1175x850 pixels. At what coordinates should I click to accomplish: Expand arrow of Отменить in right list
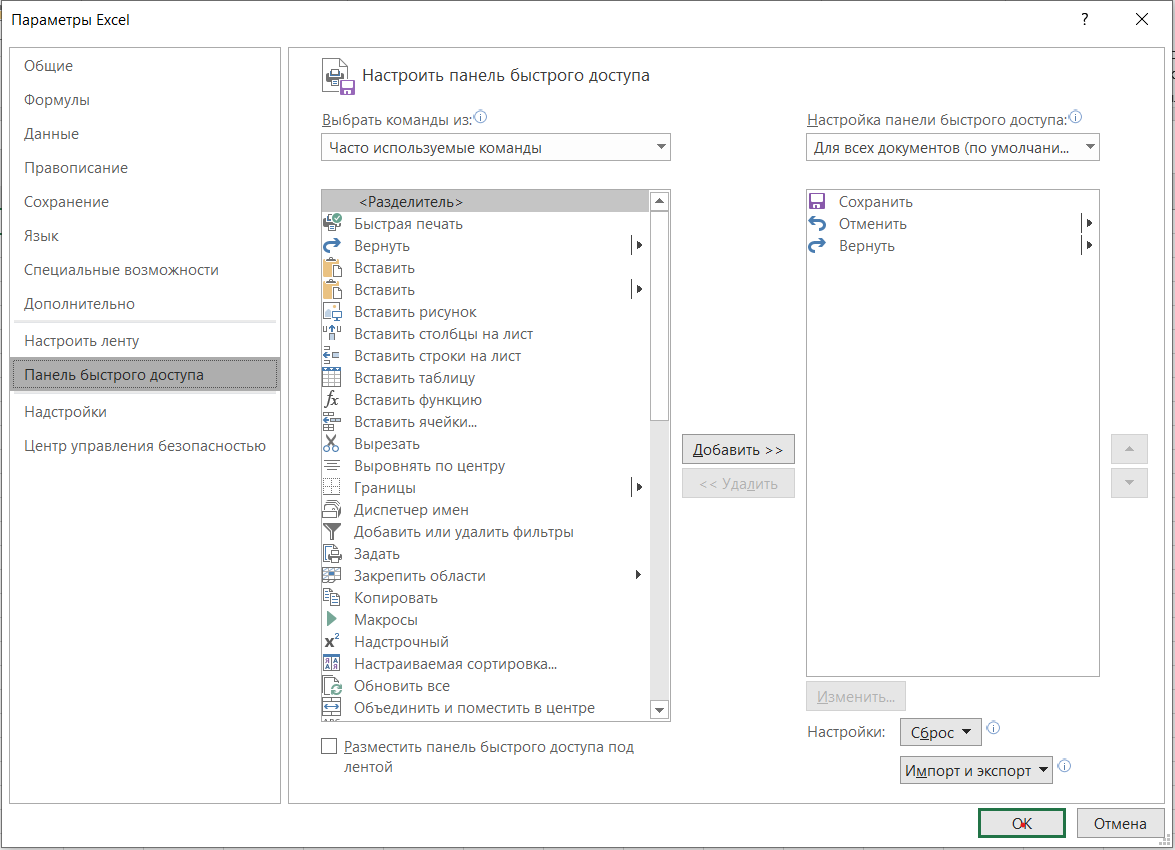1089,223
